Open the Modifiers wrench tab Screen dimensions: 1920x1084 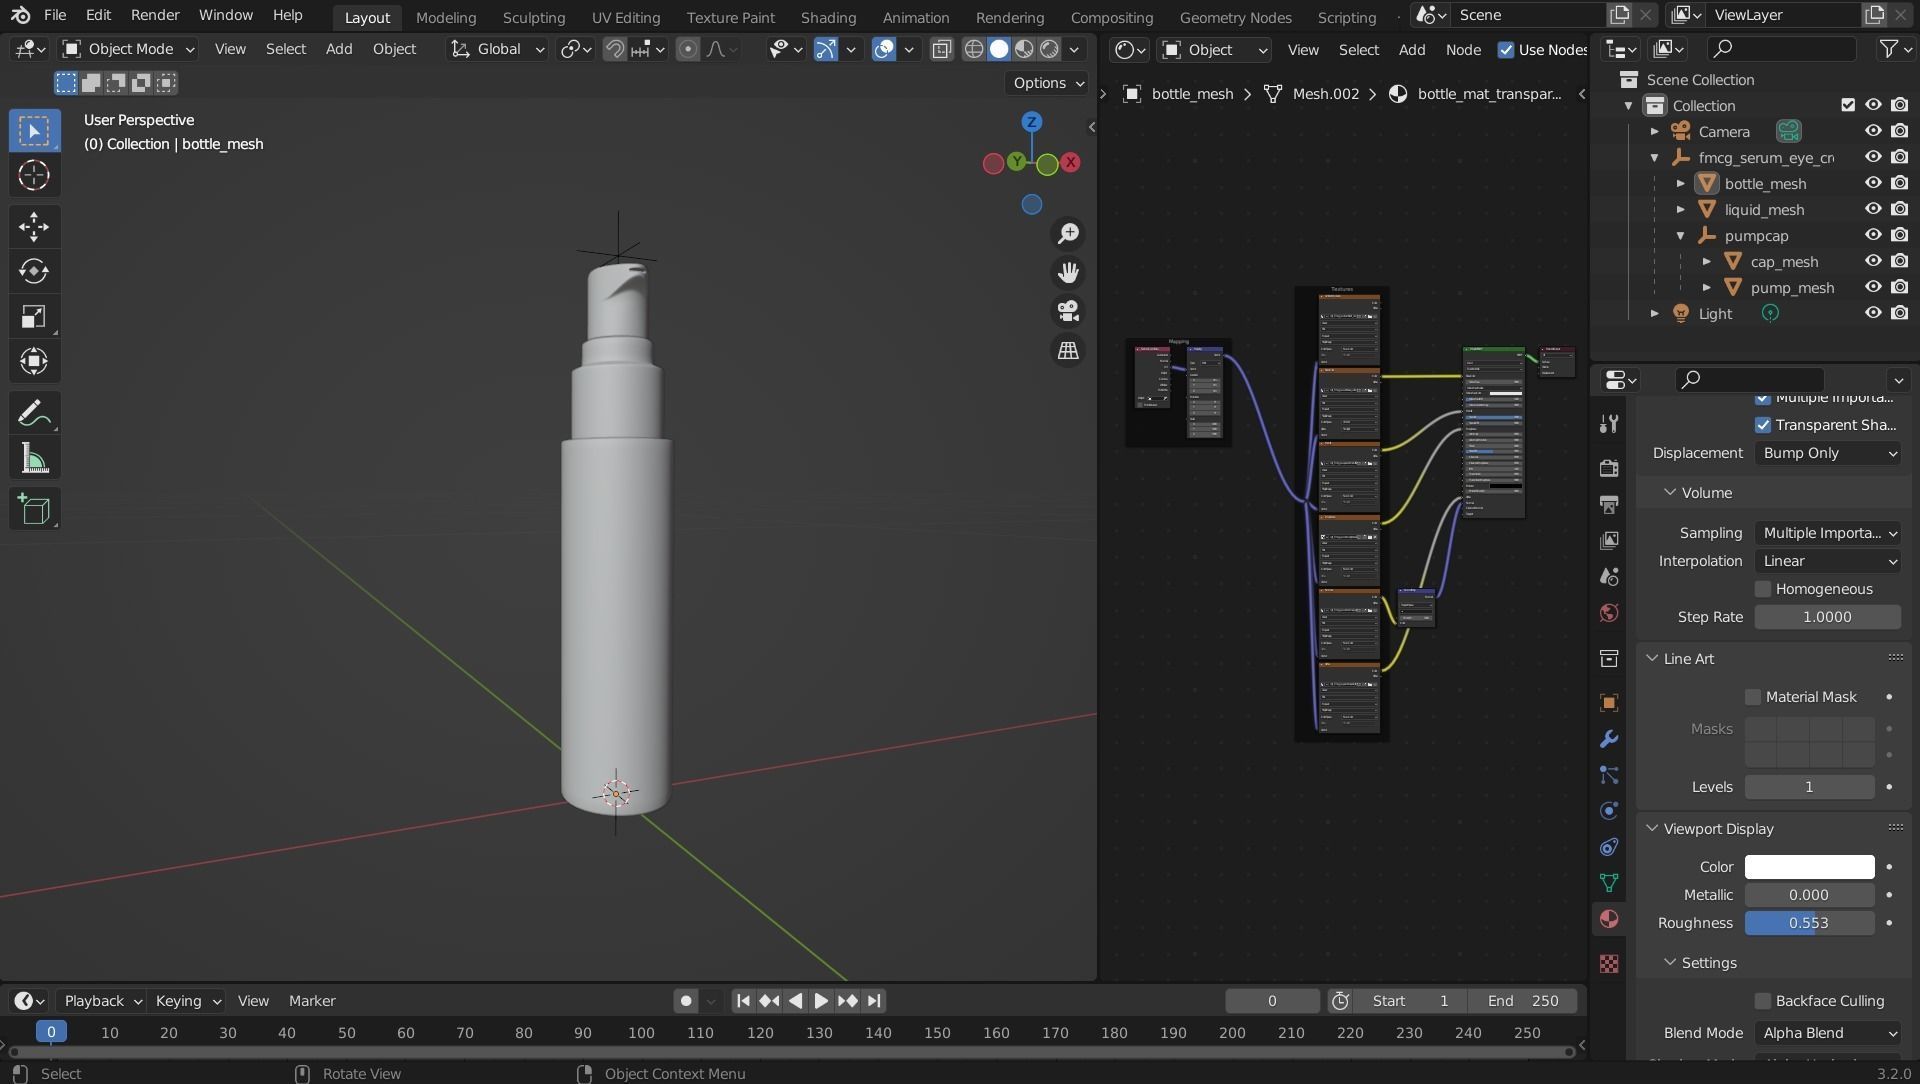coord(1609,739)
